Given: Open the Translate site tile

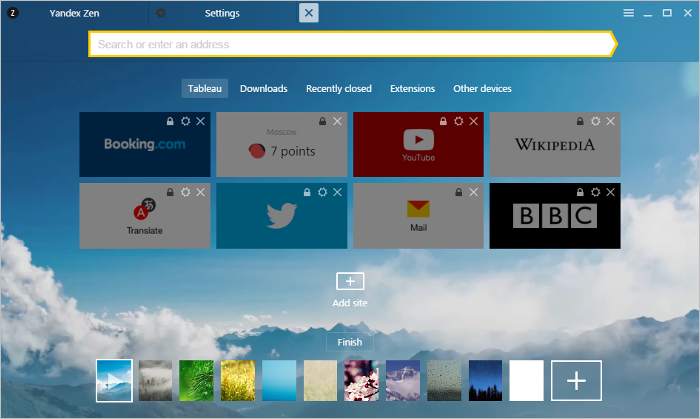Looking at the screenshot, I should coord(145,216).
